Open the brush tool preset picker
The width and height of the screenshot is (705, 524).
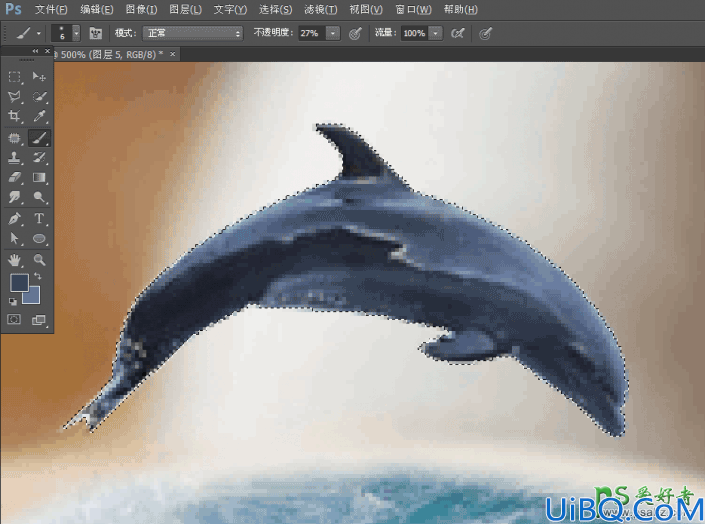(28, 33)
